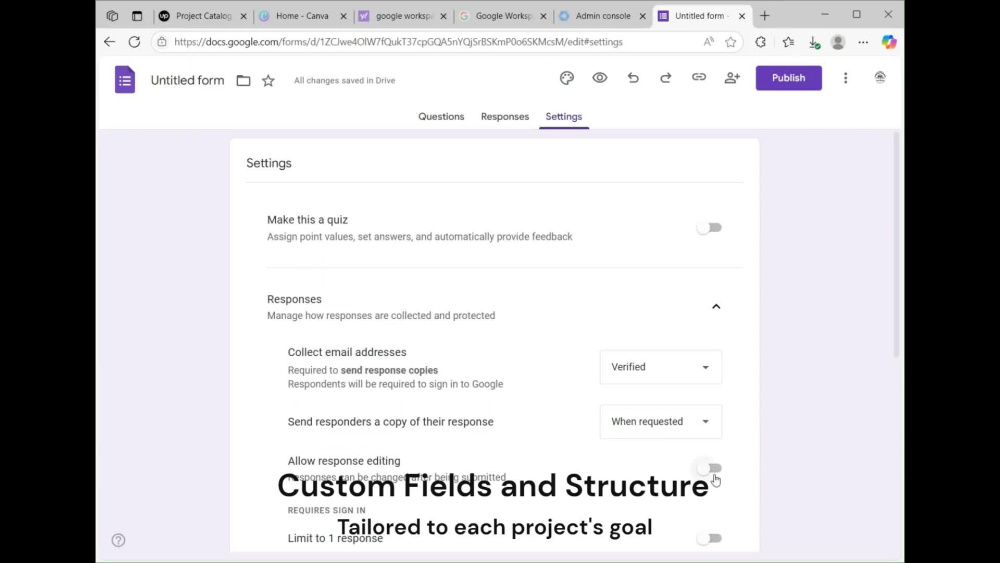
Task: Star the Untitled form
Action: (268, 80)
